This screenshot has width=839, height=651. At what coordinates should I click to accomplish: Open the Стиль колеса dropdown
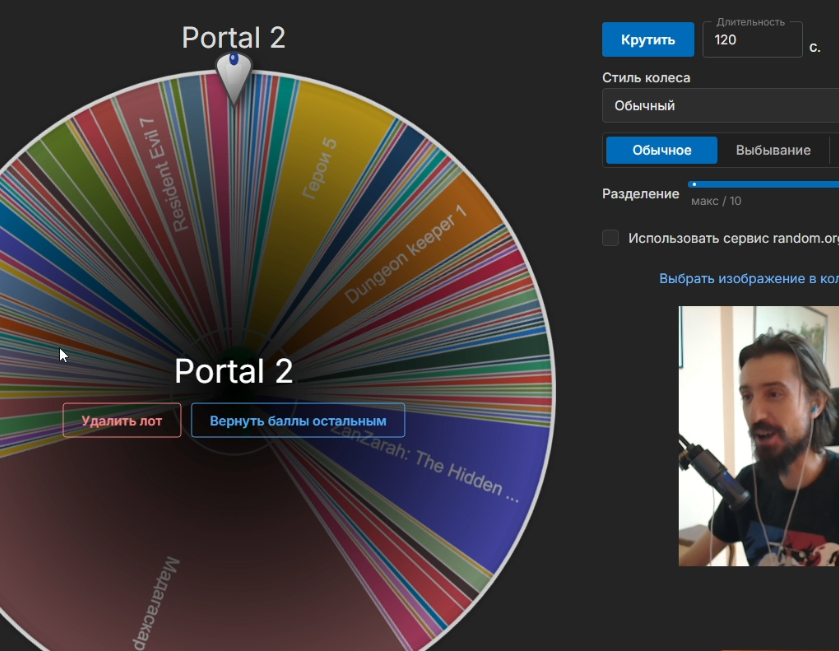(720, 106)
